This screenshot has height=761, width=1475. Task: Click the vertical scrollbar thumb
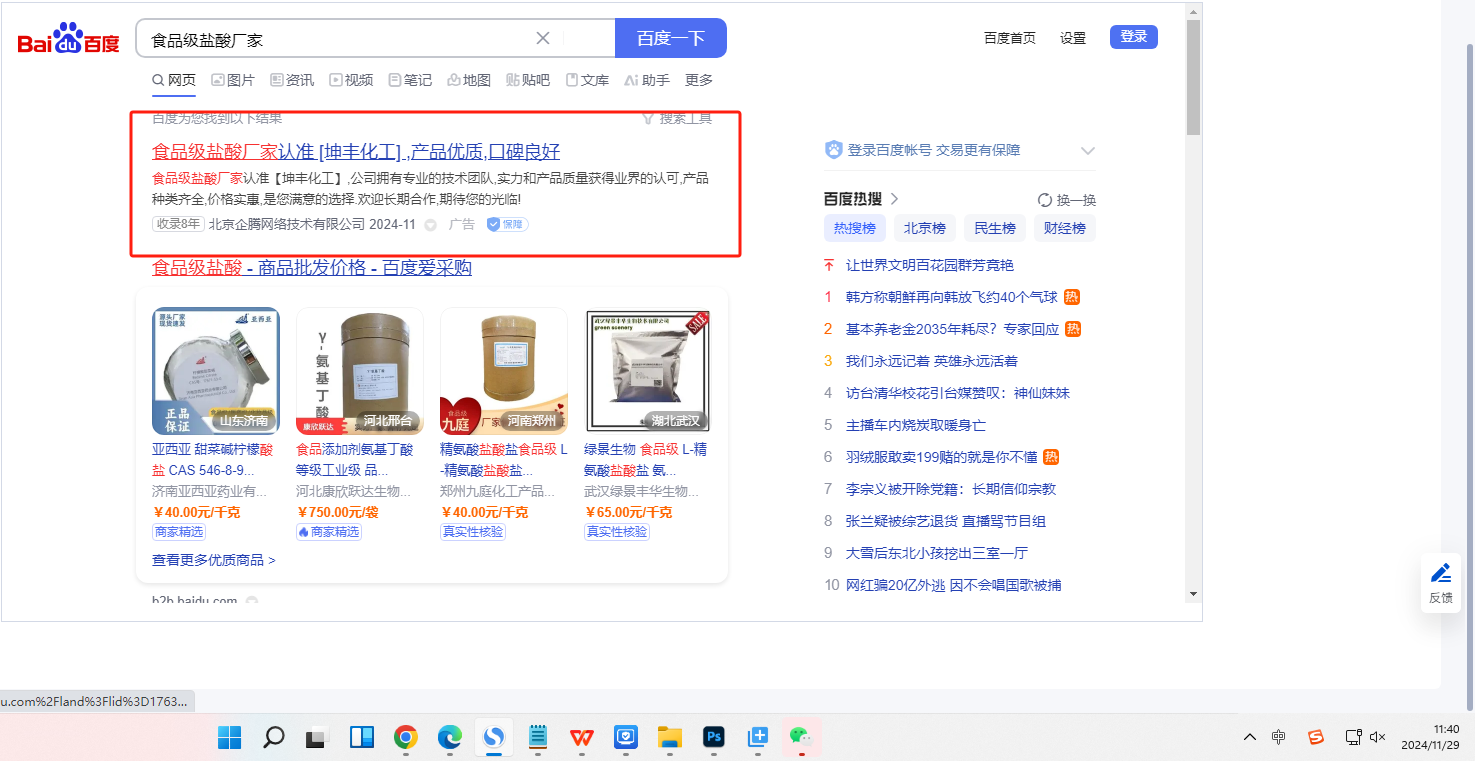coord(1193,77)
